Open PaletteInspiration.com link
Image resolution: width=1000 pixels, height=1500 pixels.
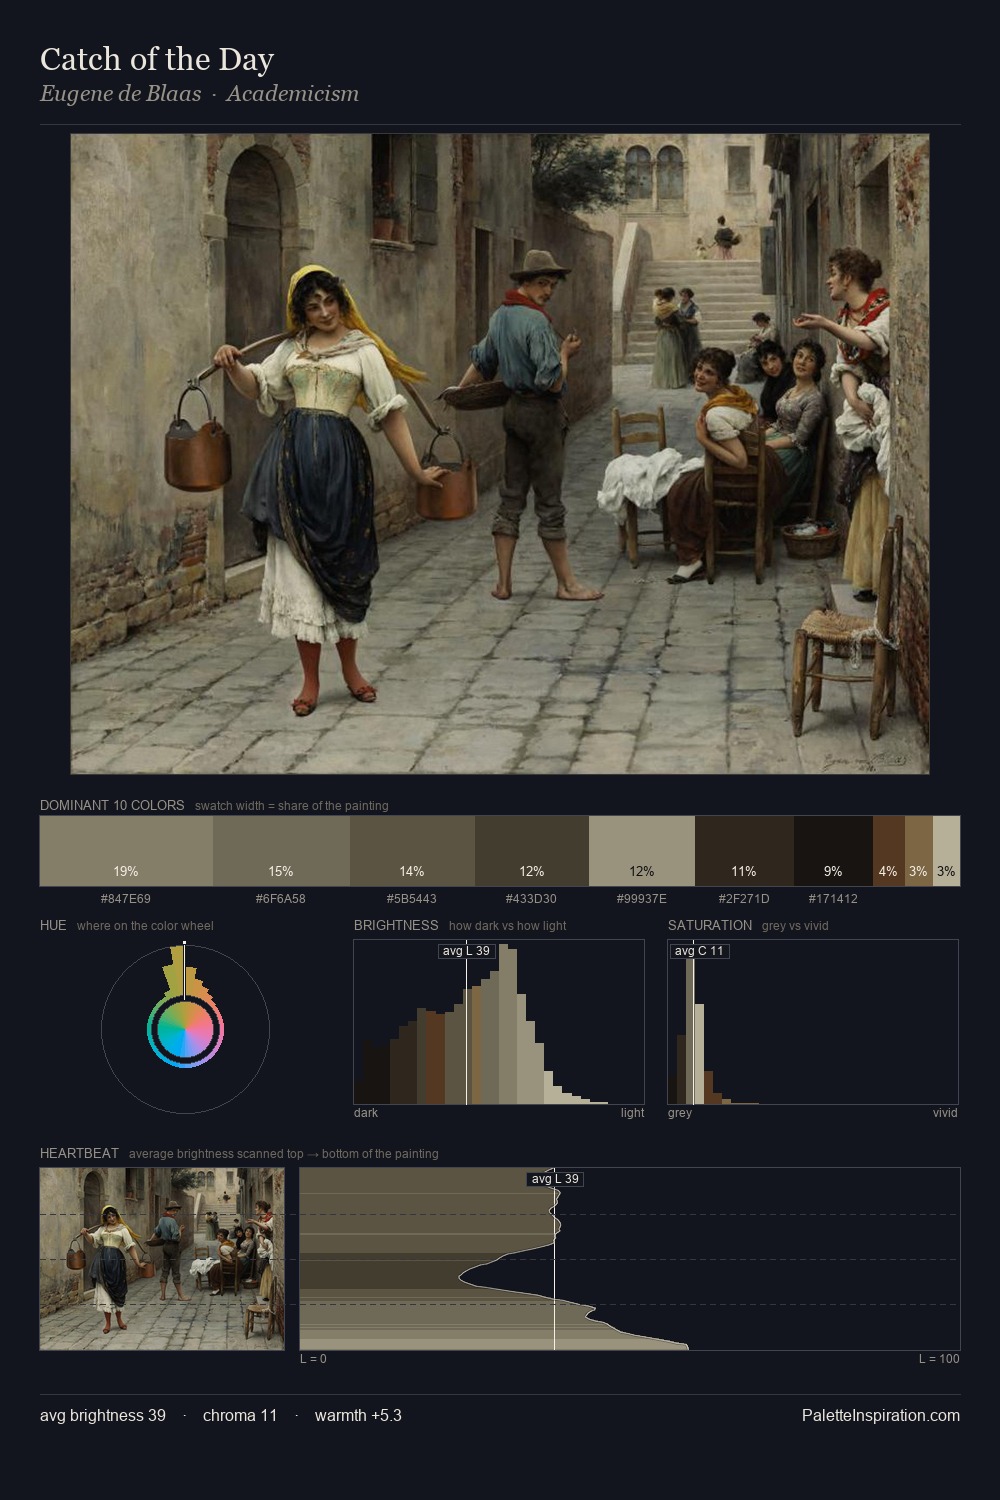point(881,1415)
